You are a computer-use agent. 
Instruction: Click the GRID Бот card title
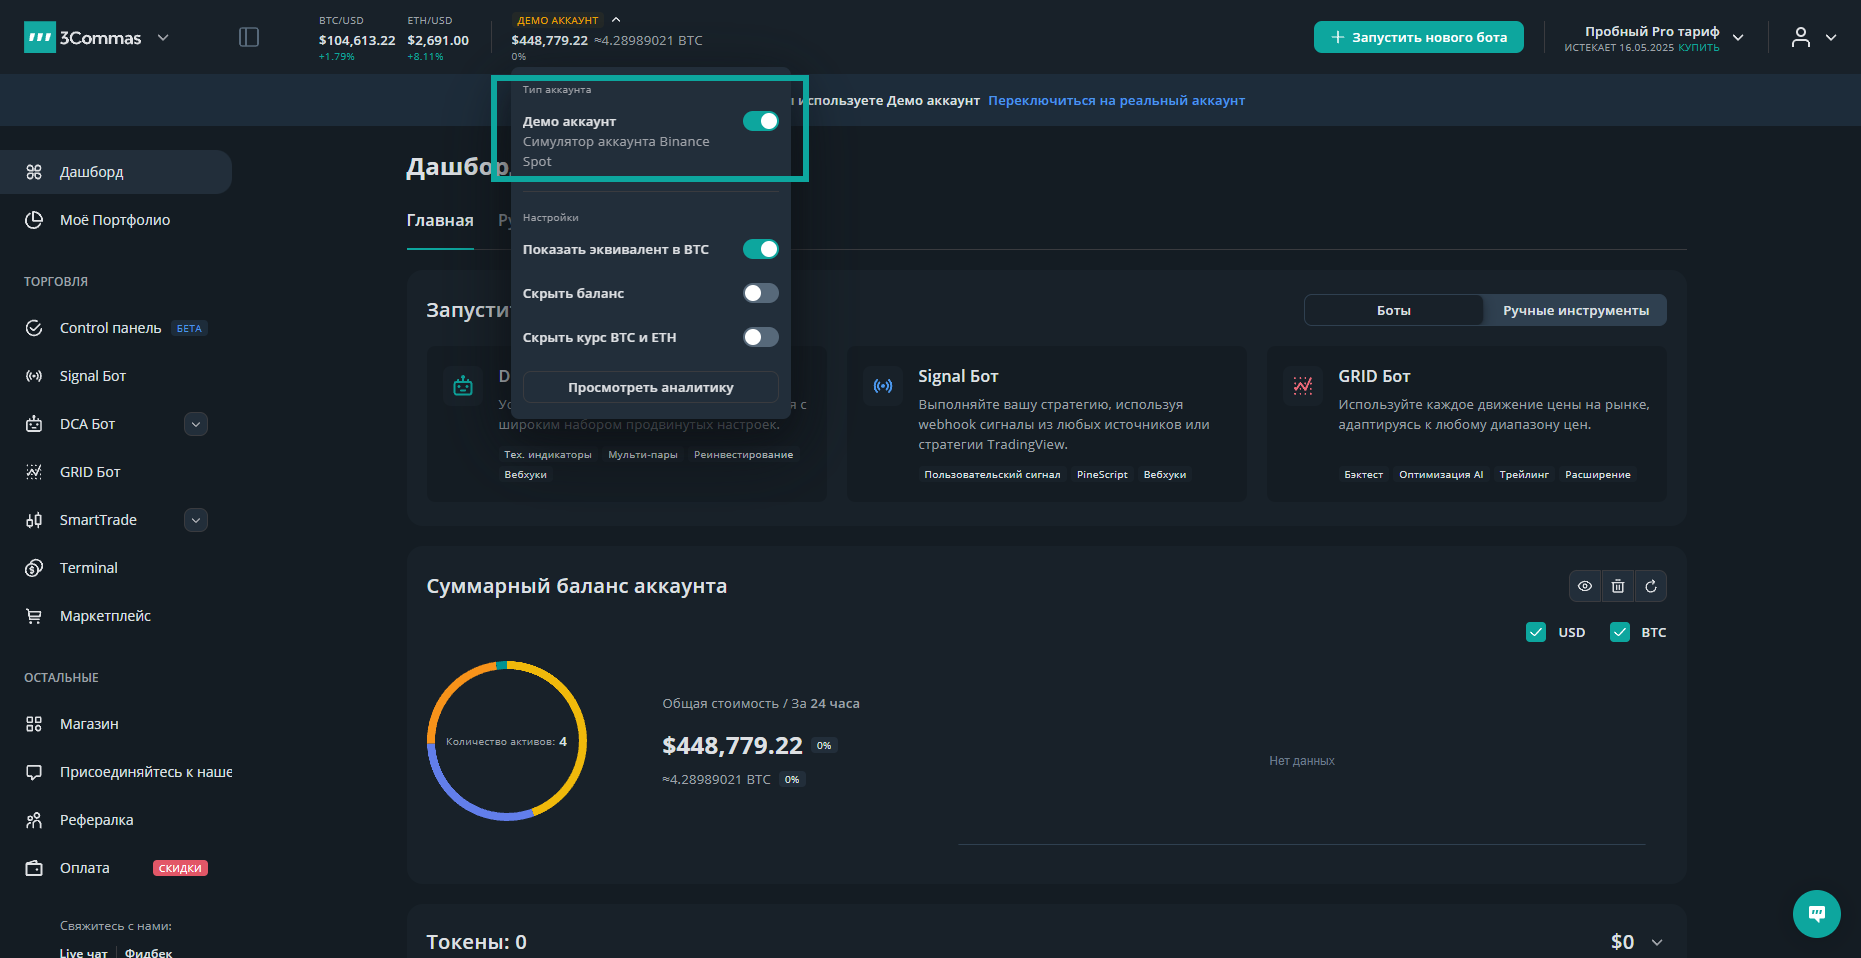coord(1374,376)
